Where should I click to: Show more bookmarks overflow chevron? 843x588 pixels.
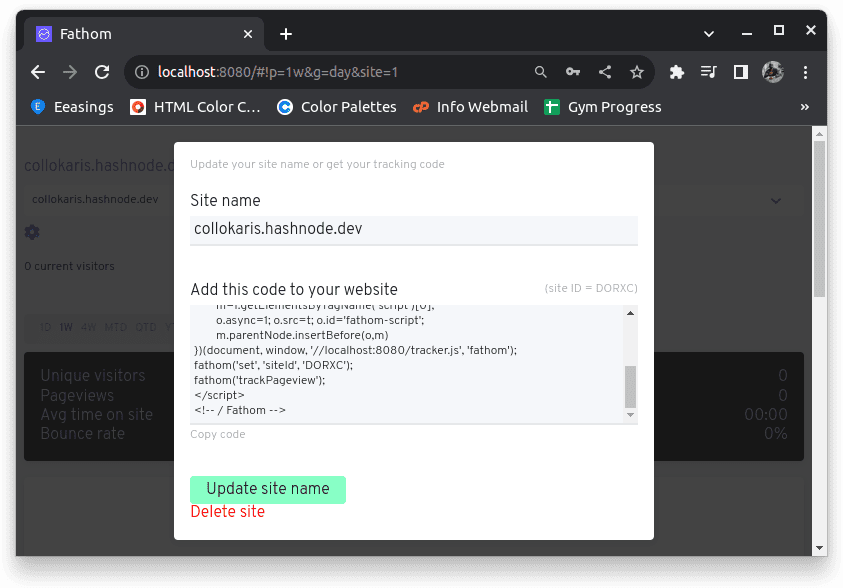[x=805, y=107]
